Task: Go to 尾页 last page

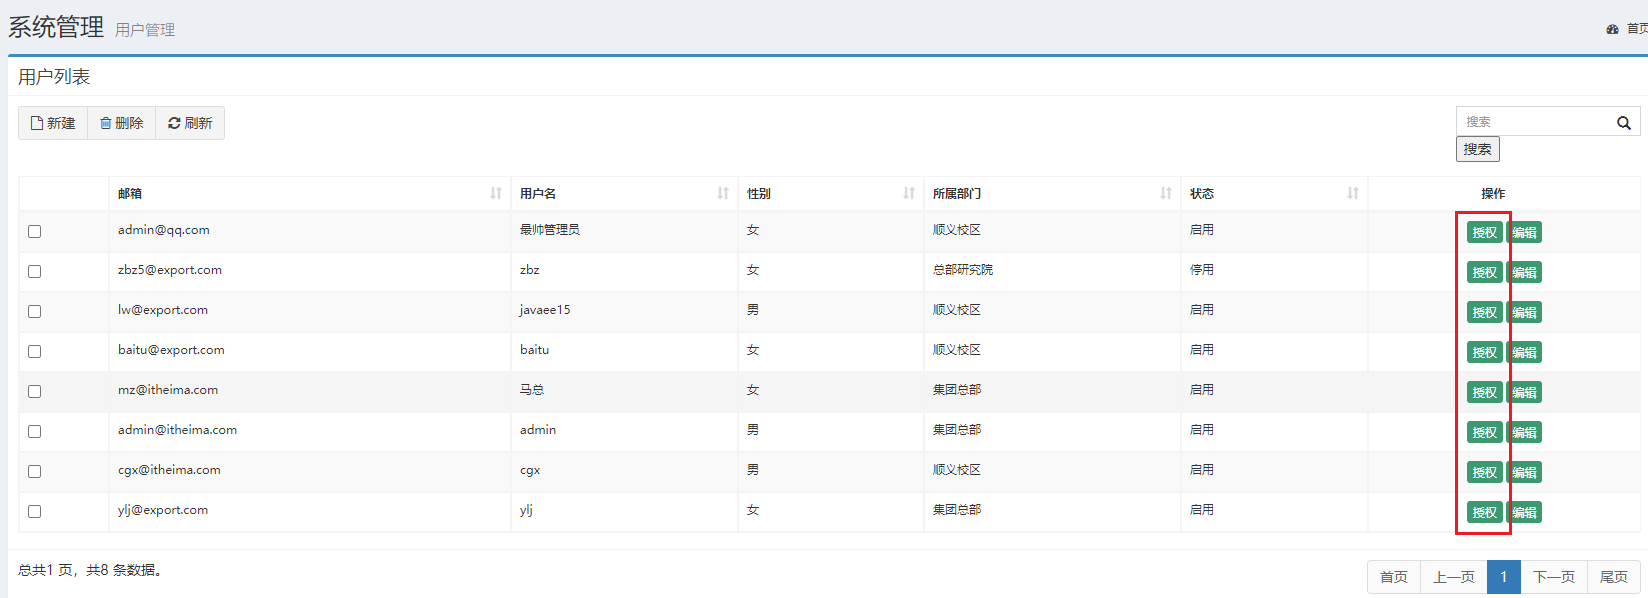Action: tap(1614, 577)
